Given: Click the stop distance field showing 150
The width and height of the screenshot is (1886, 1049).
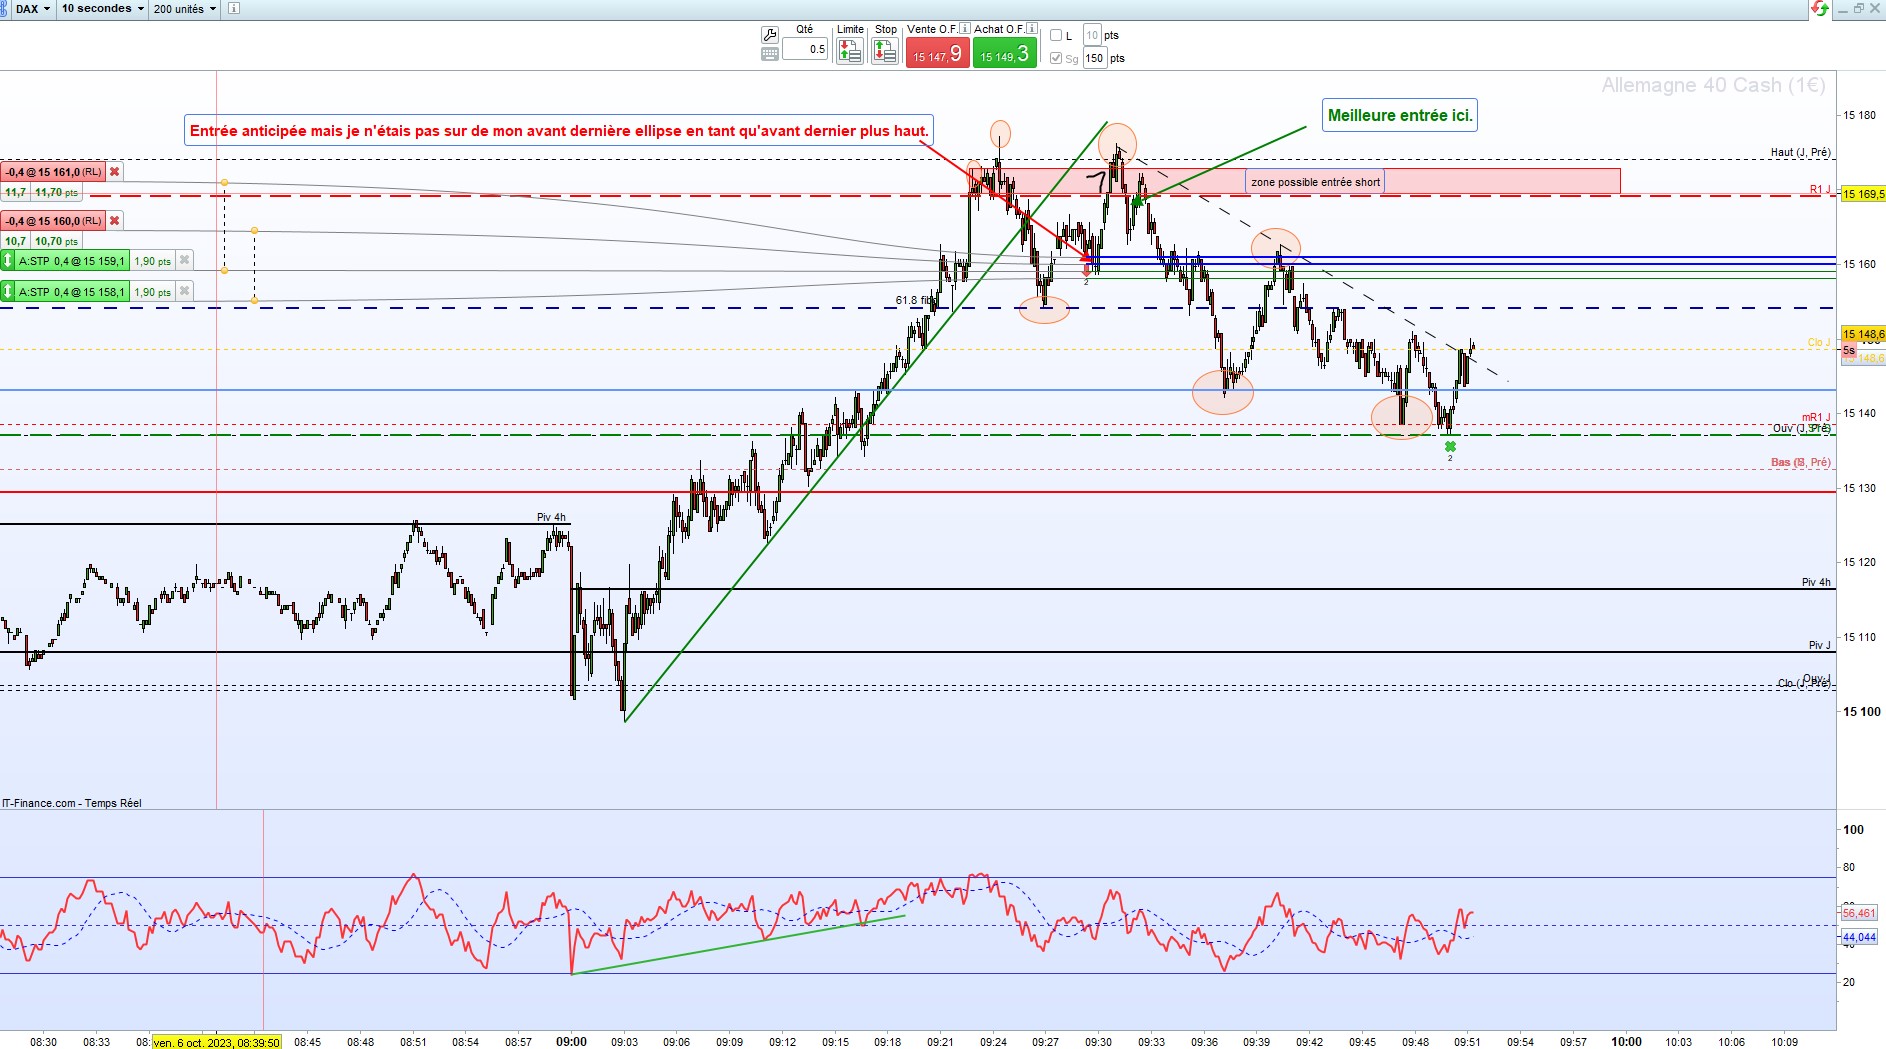Looking at the screenshot, I should (1095, 58).
